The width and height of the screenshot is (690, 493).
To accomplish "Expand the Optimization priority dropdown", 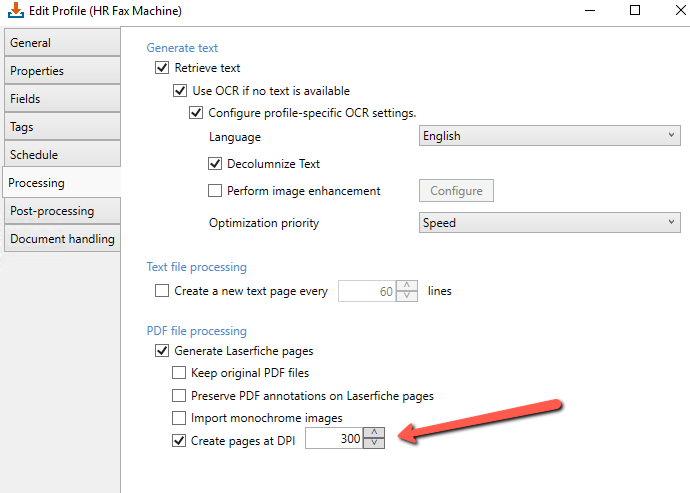I will [x=550, y=223].
